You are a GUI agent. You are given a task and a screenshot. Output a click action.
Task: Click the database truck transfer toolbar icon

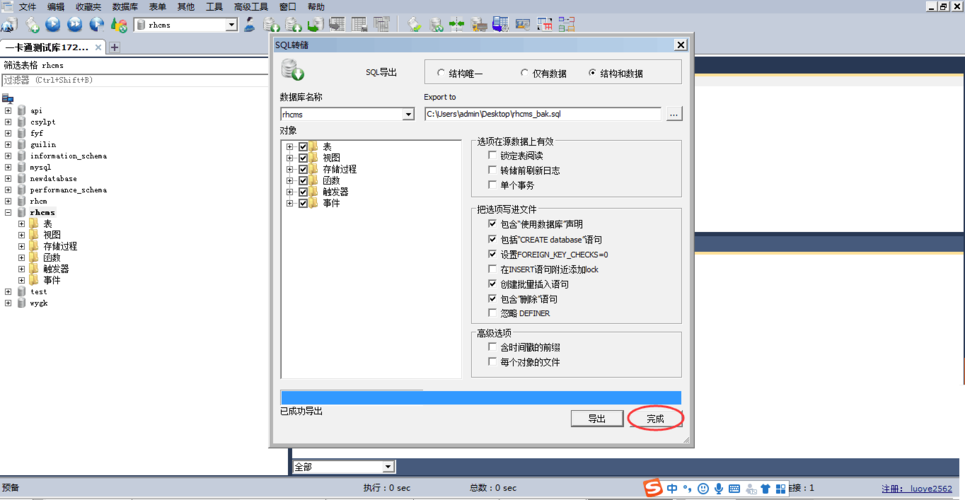click(479, 25)
